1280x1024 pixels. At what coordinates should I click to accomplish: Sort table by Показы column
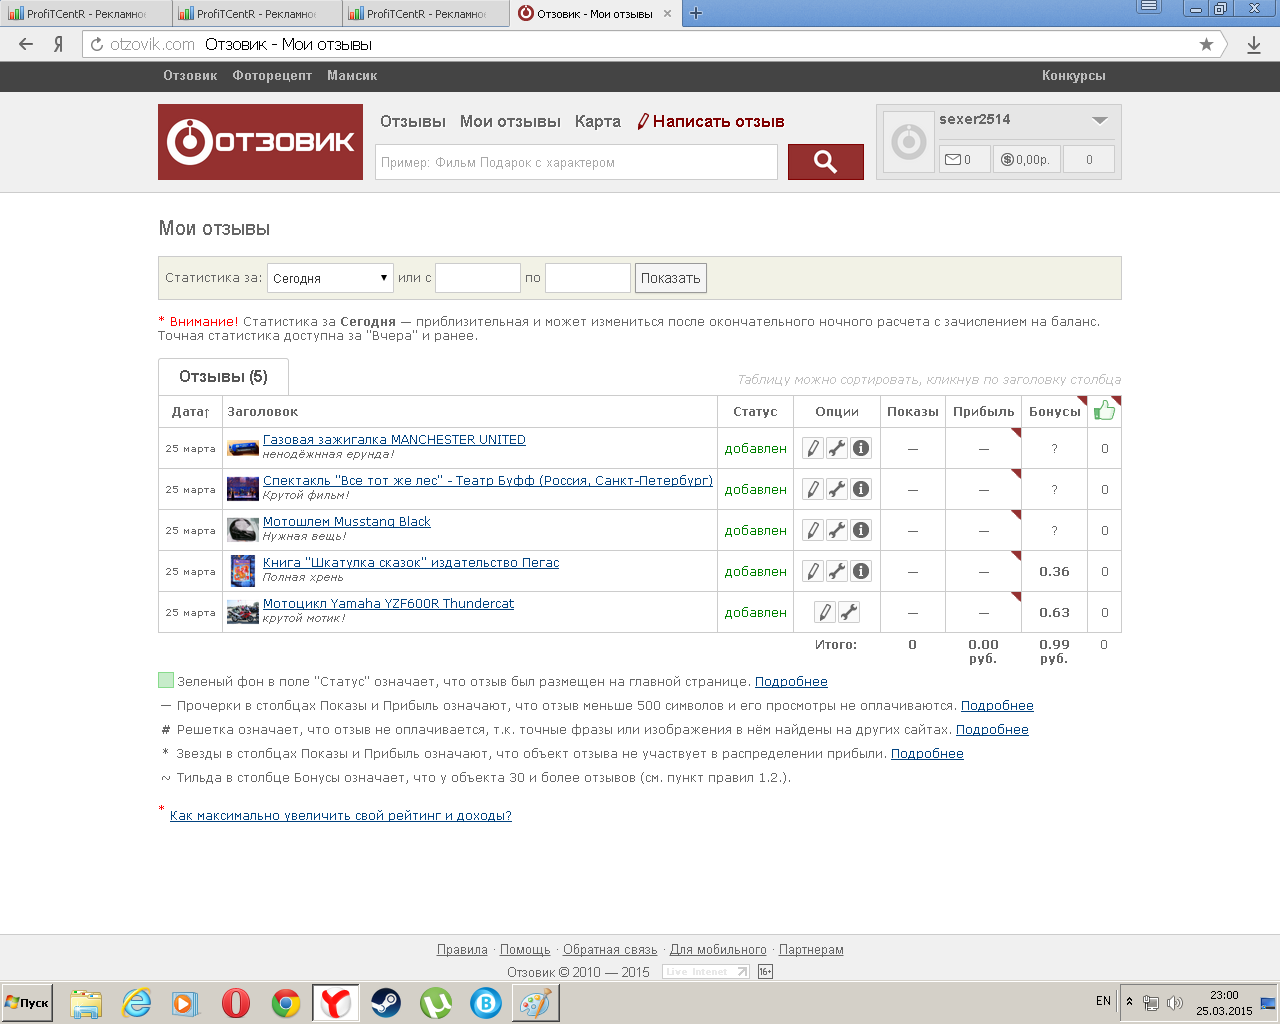point(913,412)
